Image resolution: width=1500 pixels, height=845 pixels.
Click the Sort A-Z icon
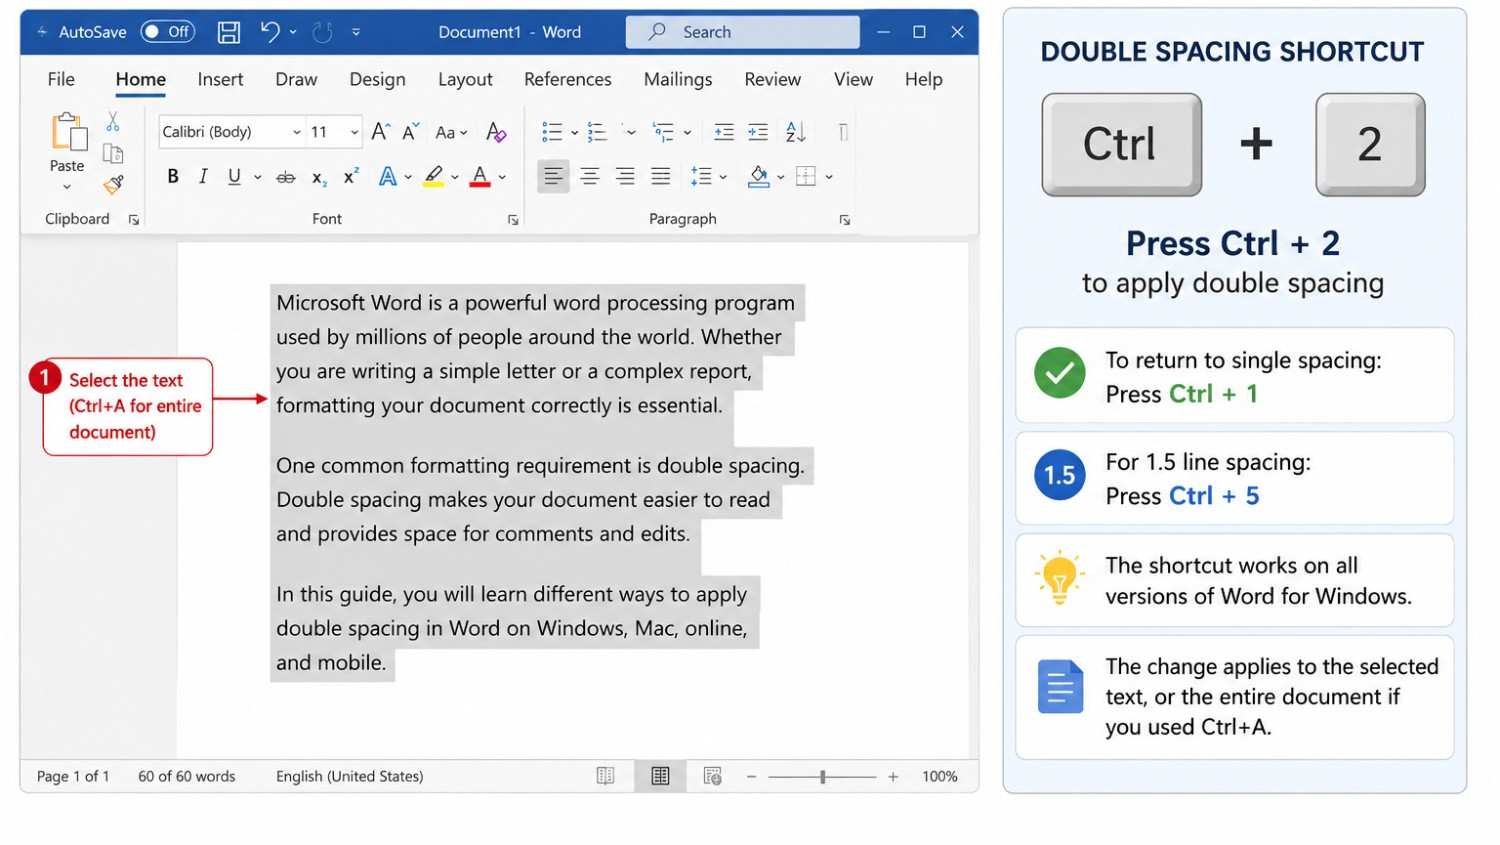pos(796,131)
